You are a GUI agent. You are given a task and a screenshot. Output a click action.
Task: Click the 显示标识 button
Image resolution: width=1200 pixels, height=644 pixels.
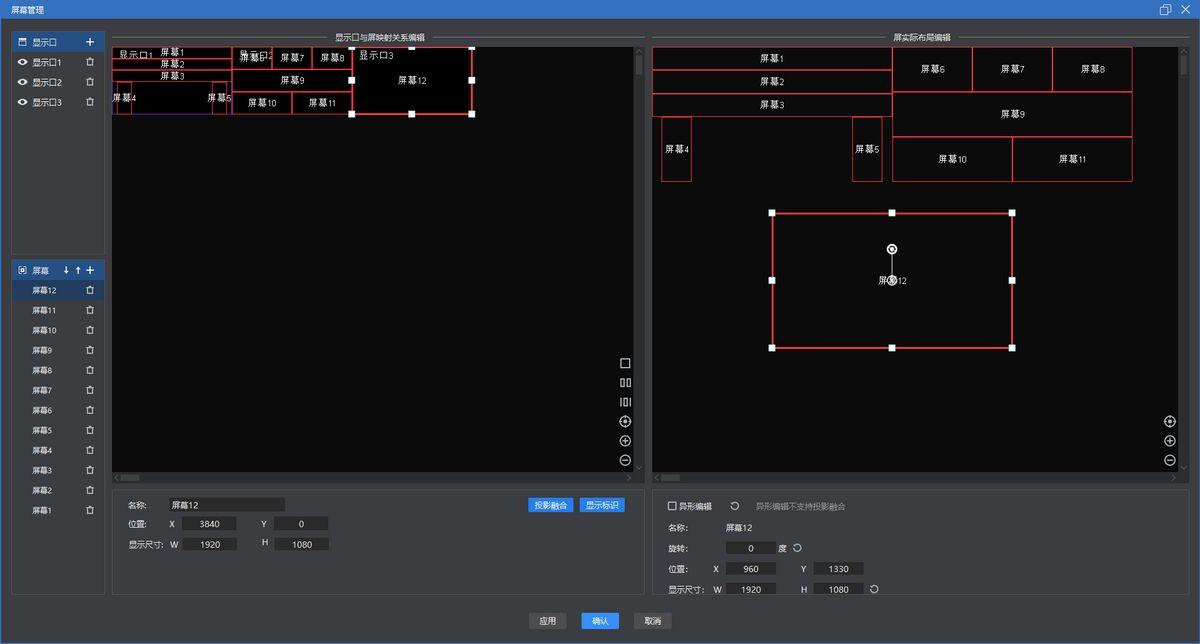pyautogui.click(x=602, y=505)
